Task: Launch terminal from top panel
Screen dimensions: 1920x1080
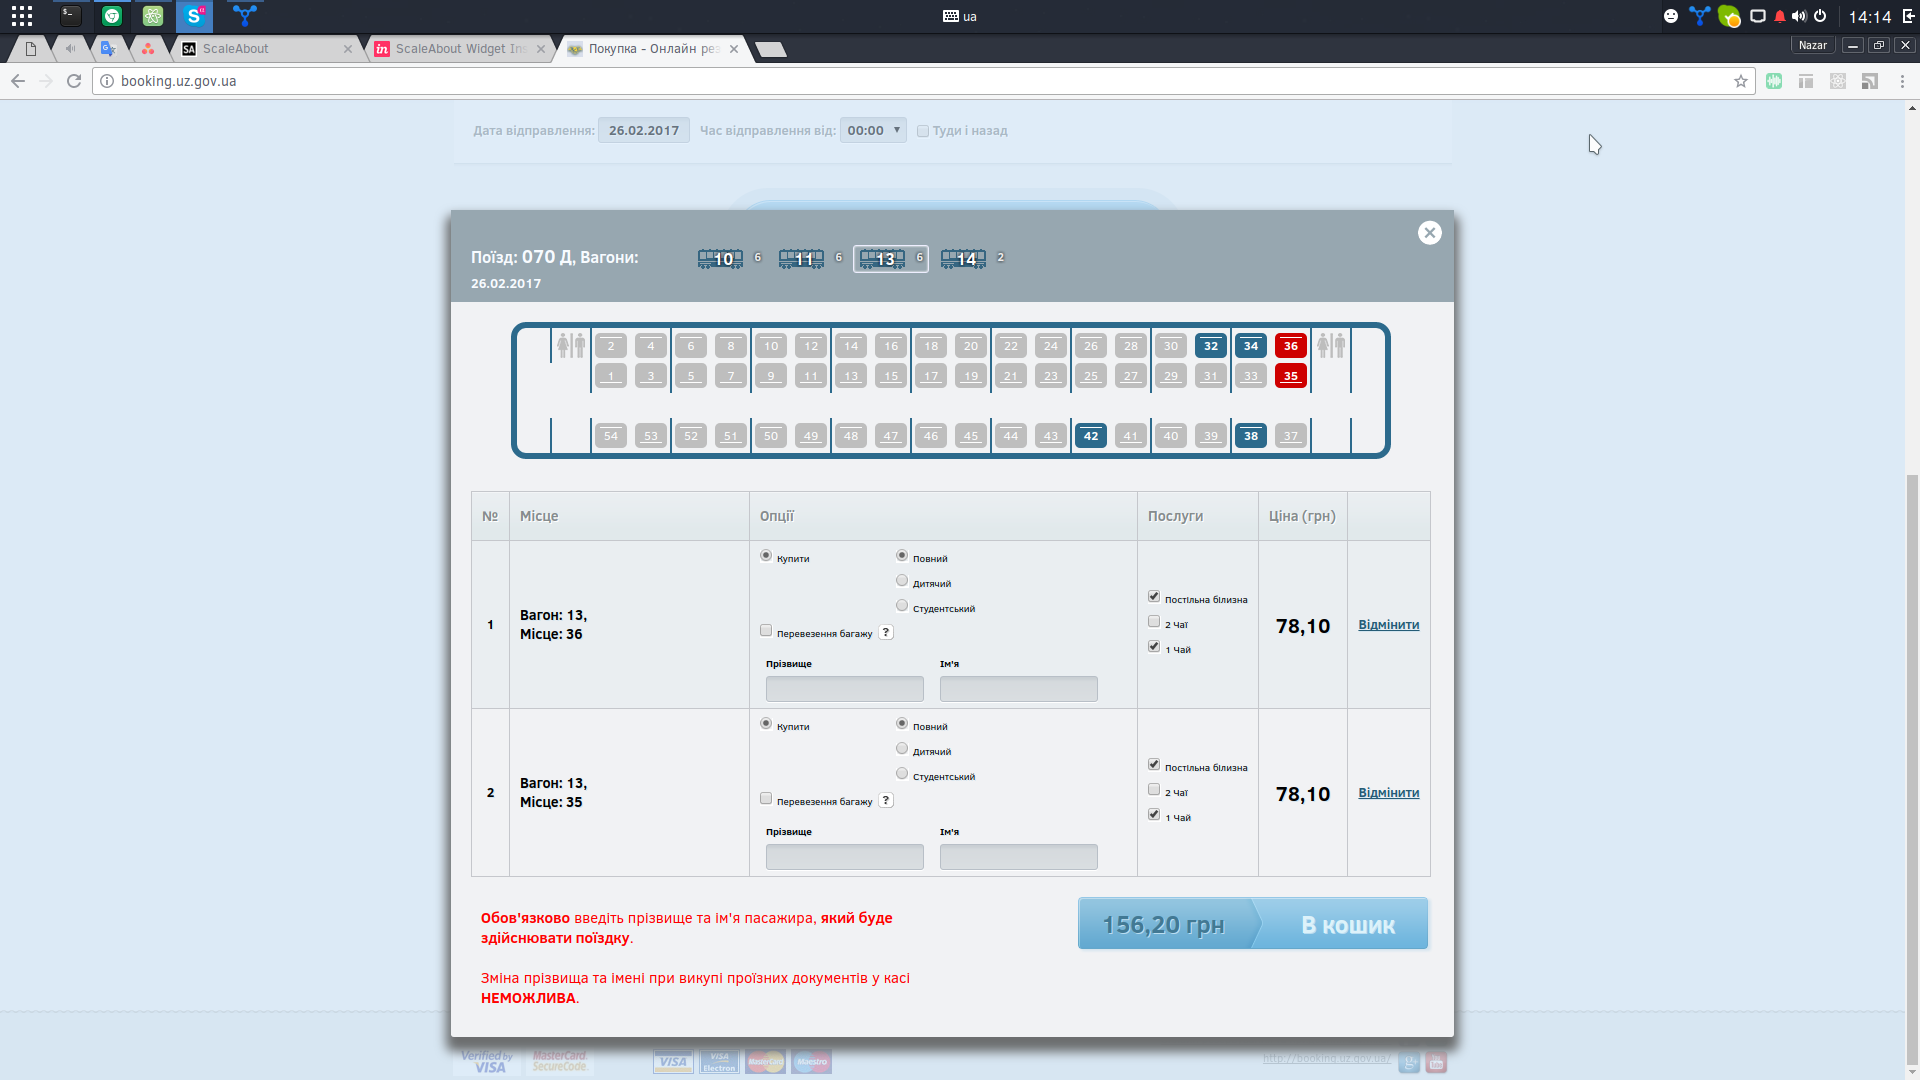Action: (70, 16)
